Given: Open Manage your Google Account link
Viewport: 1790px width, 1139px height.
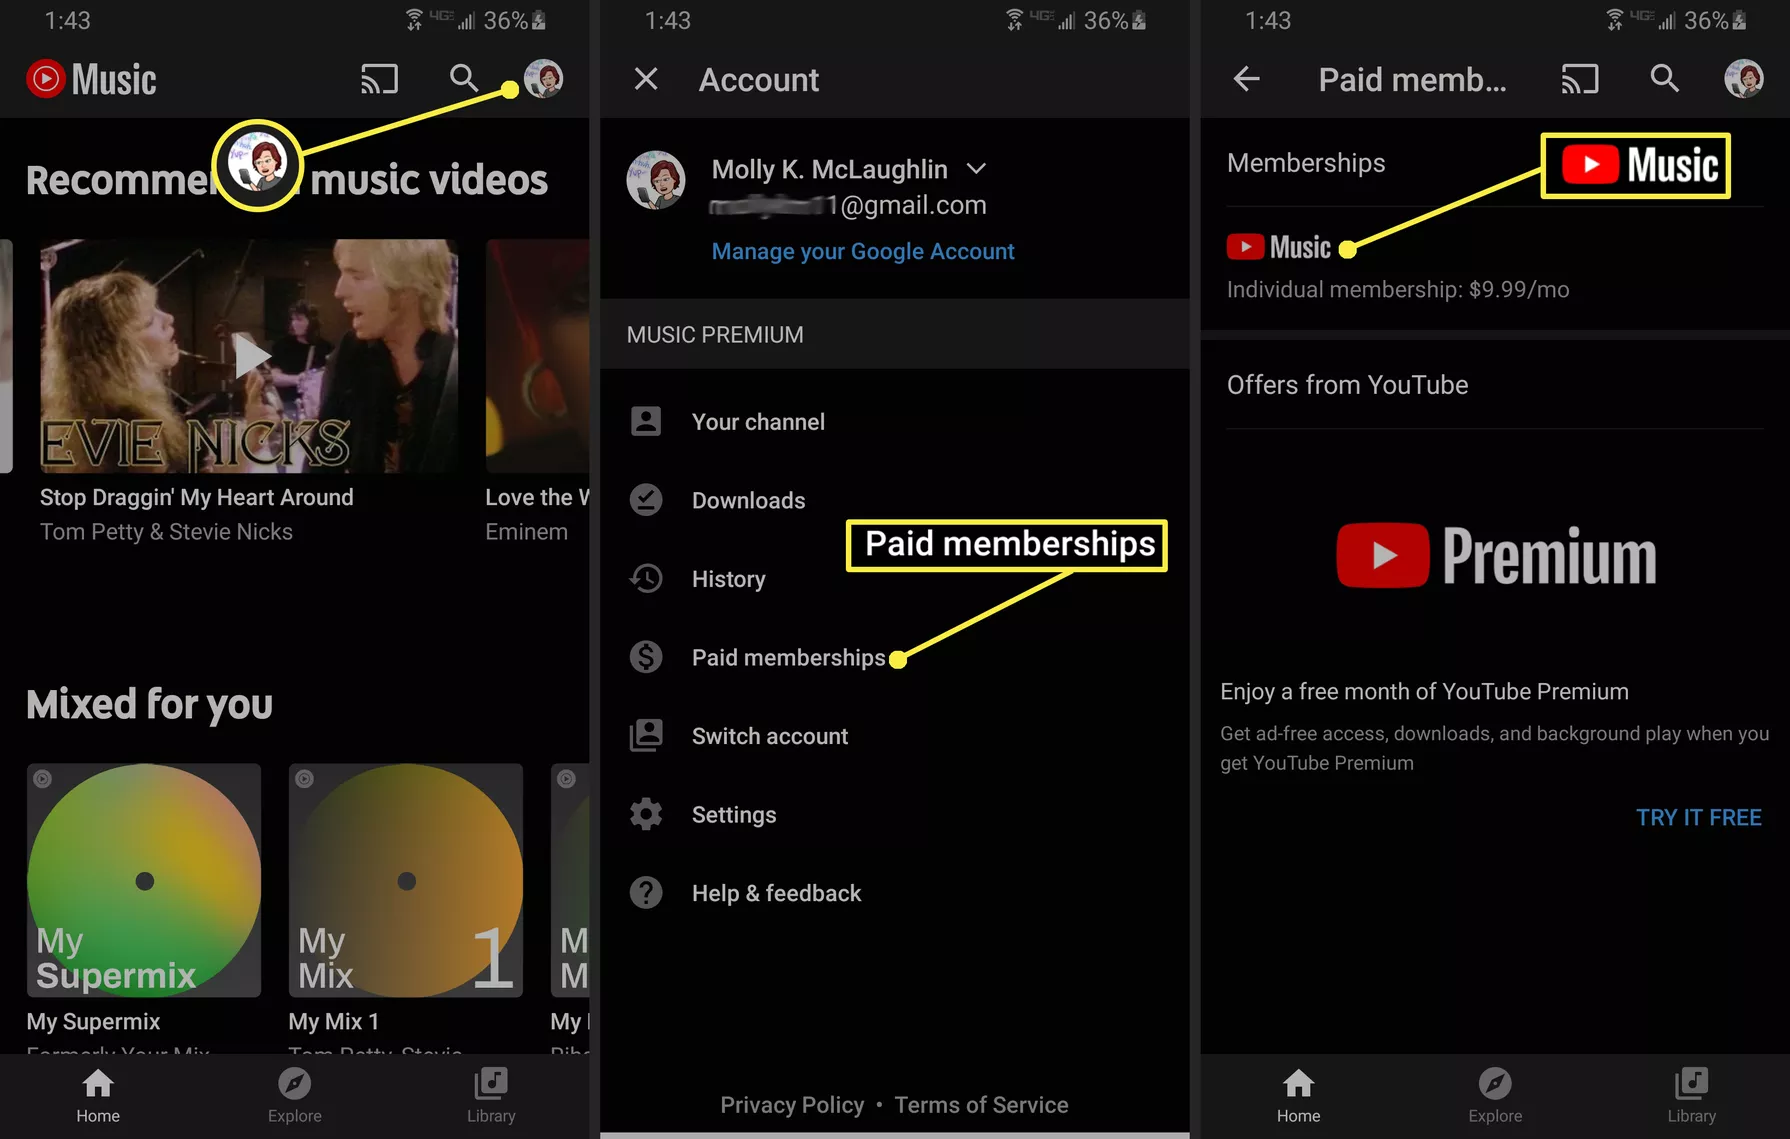Looking at the screenshot, I should pos(862,251).
